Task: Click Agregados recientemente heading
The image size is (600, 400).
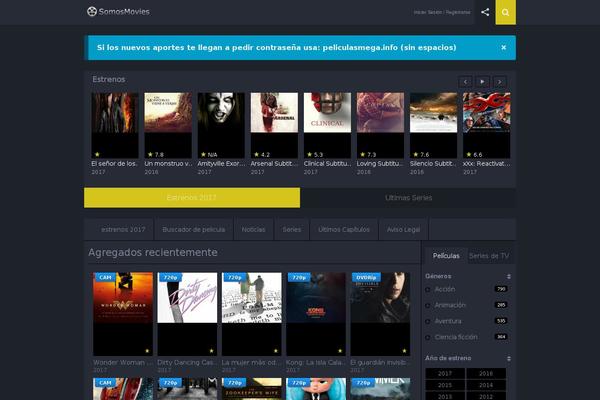Action: click(153, 252)
